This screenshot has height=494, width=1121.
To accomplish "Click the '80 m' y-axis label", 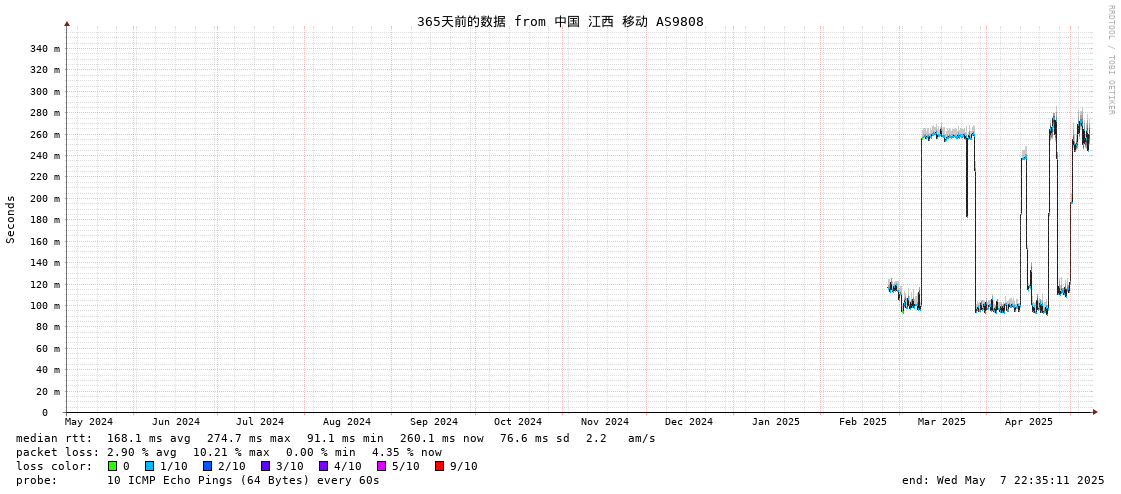I will [x=47, y=327].
